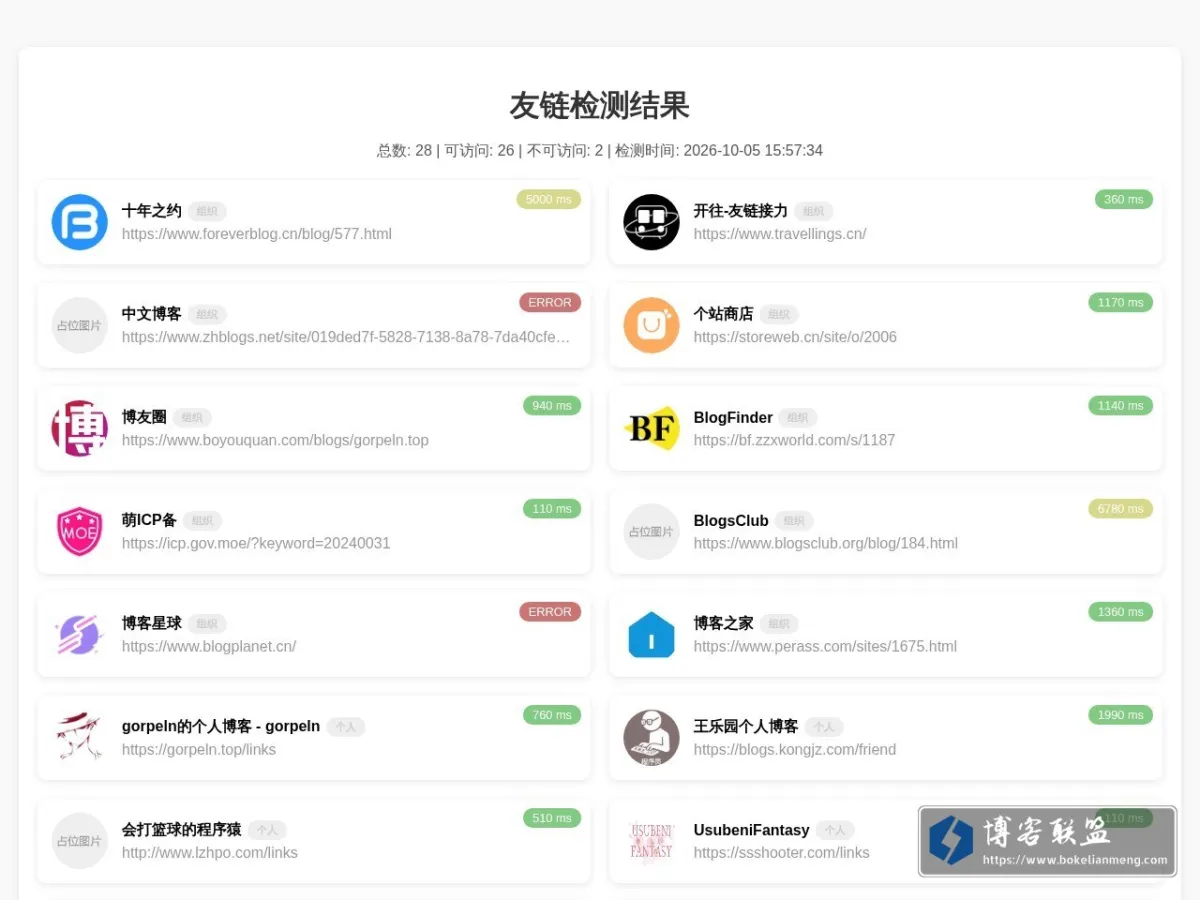The height and width of the screenshot is (900, 1200).
Task: Open the foreverblog.cn/blog/577.html link
Action: pyautogui.click(x=257, y=234)
